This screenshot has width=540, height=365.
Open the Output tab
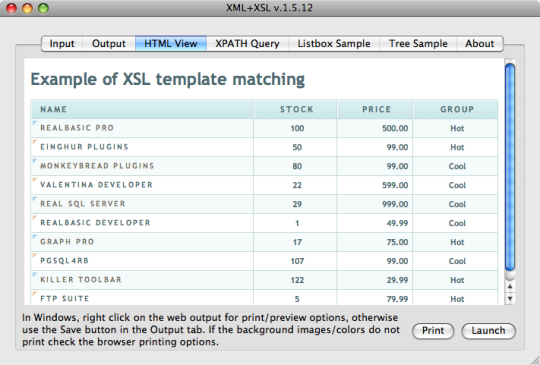pos(109,44)
